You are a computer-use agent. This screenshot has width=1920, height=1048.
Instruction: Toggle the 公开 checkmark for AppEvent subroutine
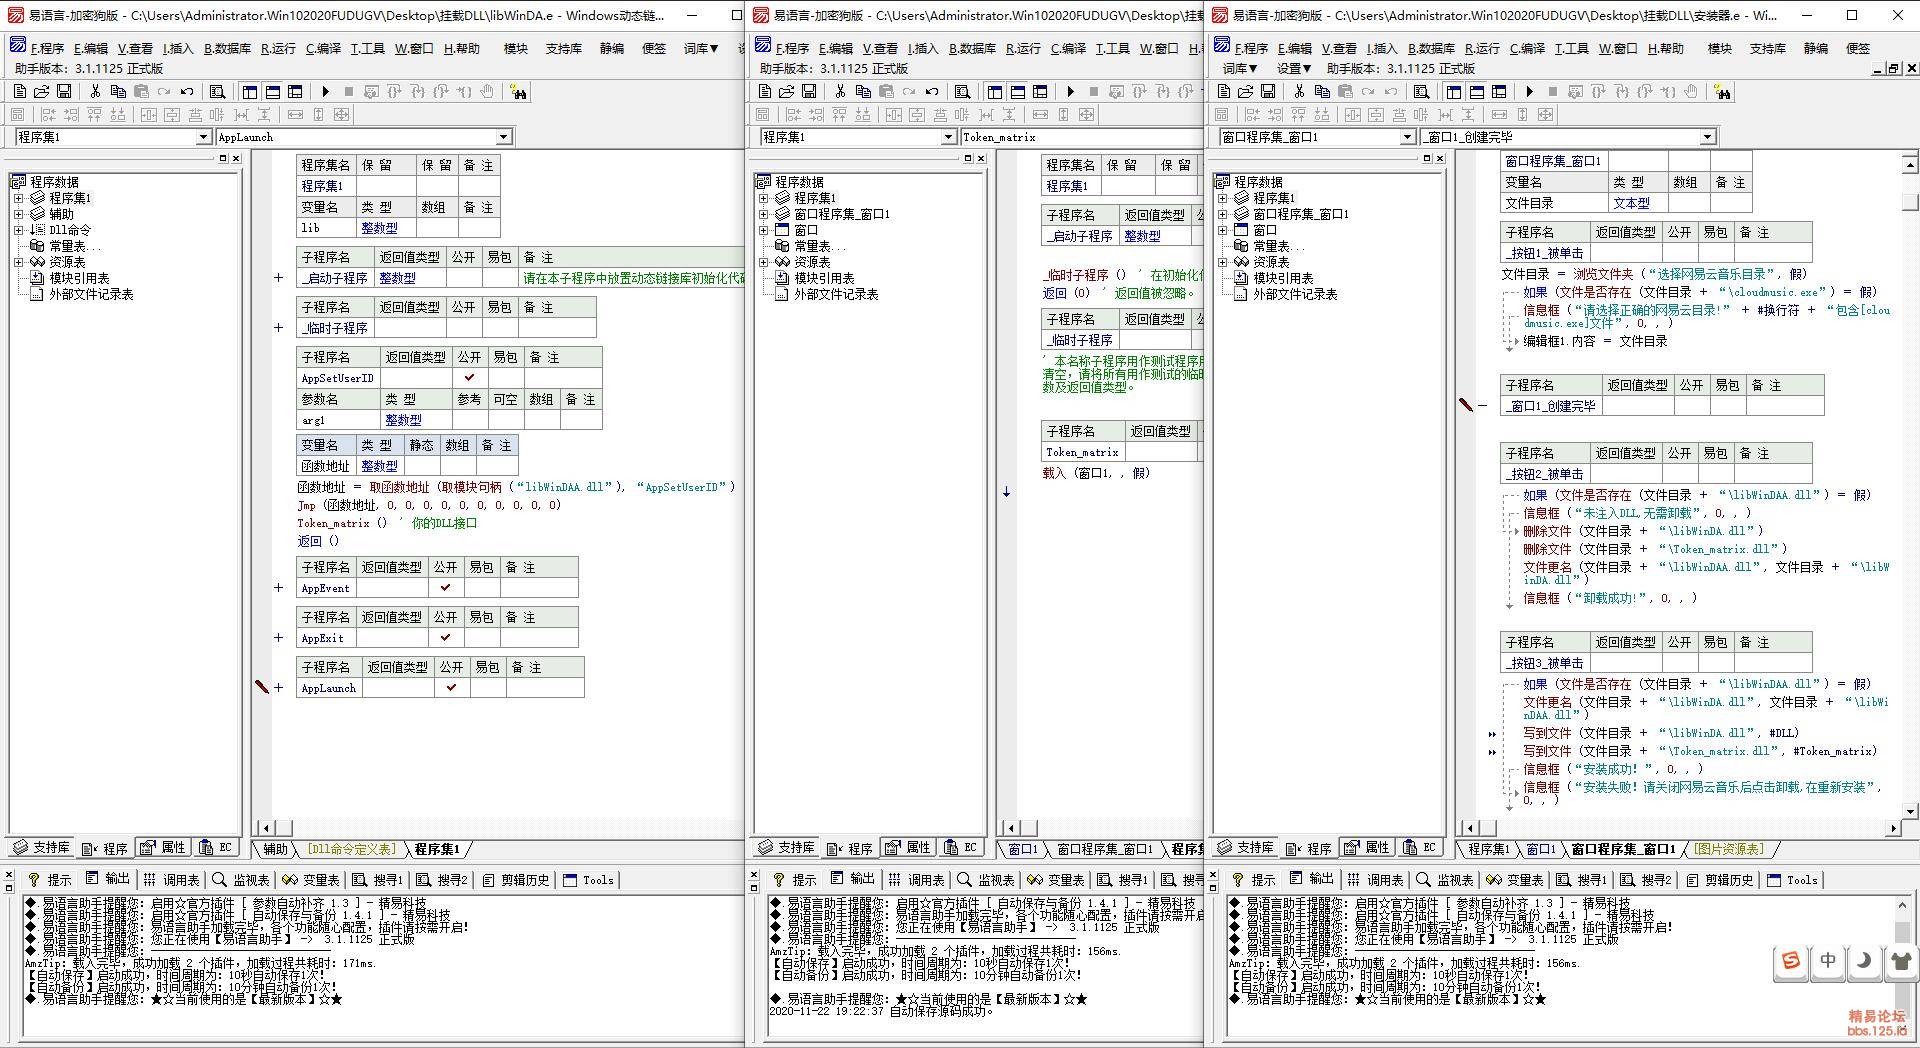tap(445, 588)
